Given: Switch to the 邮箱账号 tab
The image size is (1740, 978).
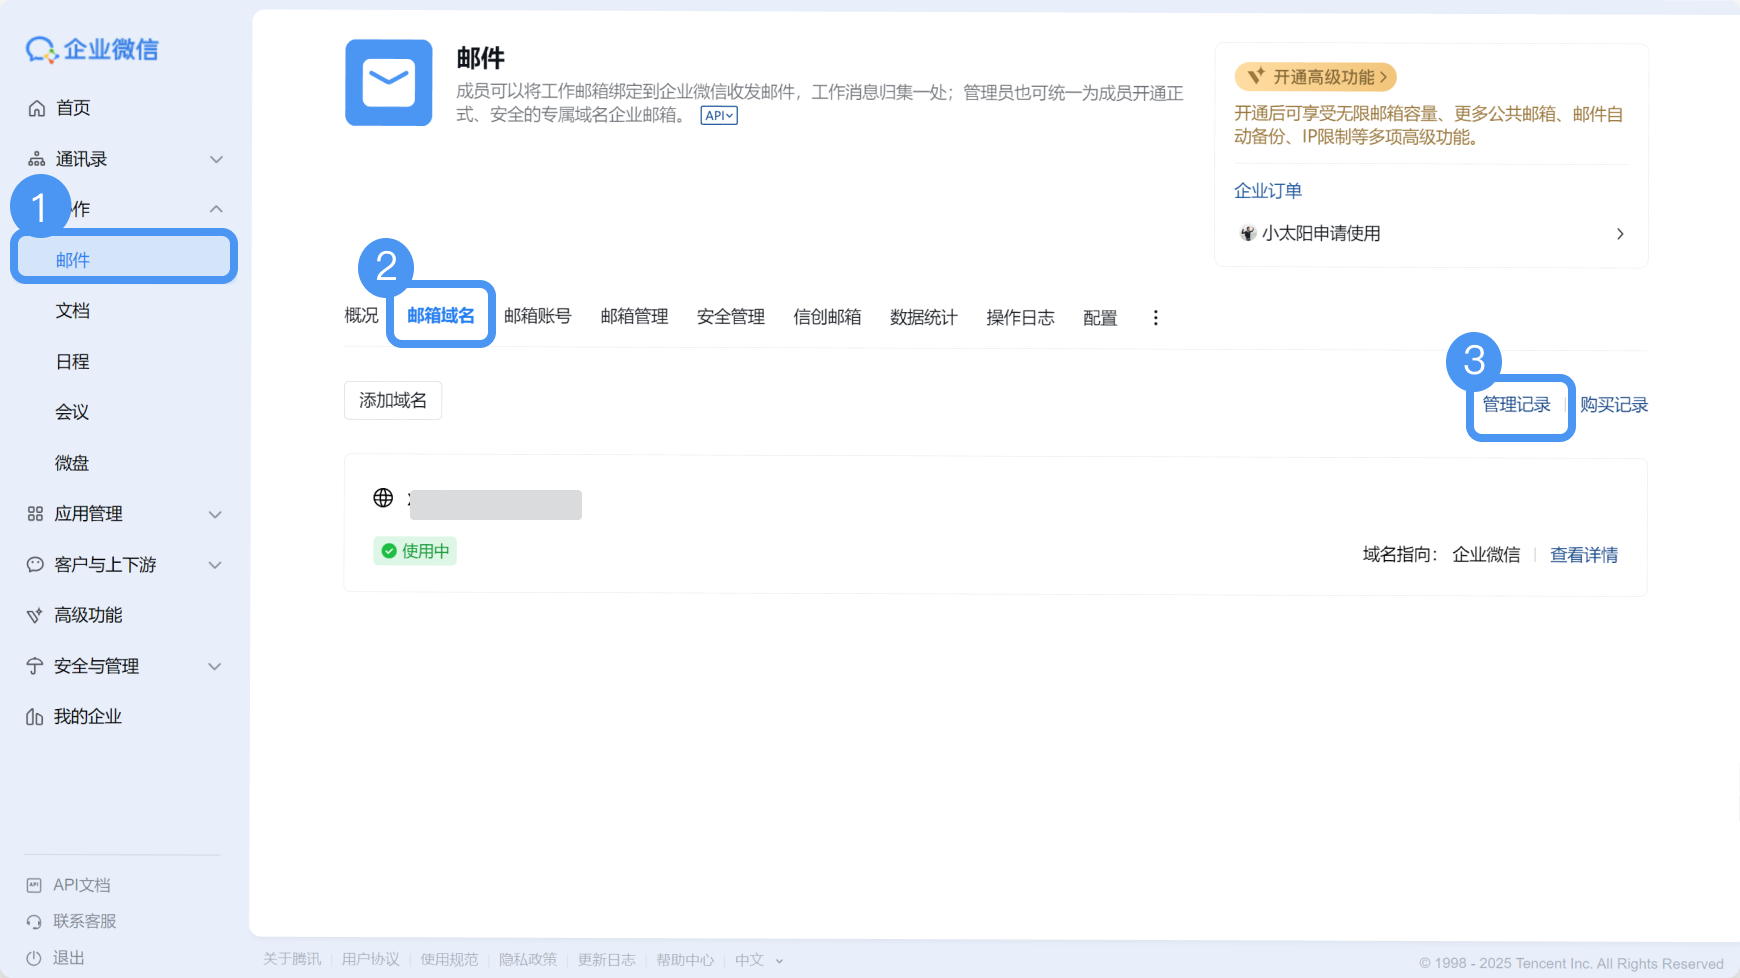Looking at the screenshot, I should pyautogui.click(x=537, y=317).
